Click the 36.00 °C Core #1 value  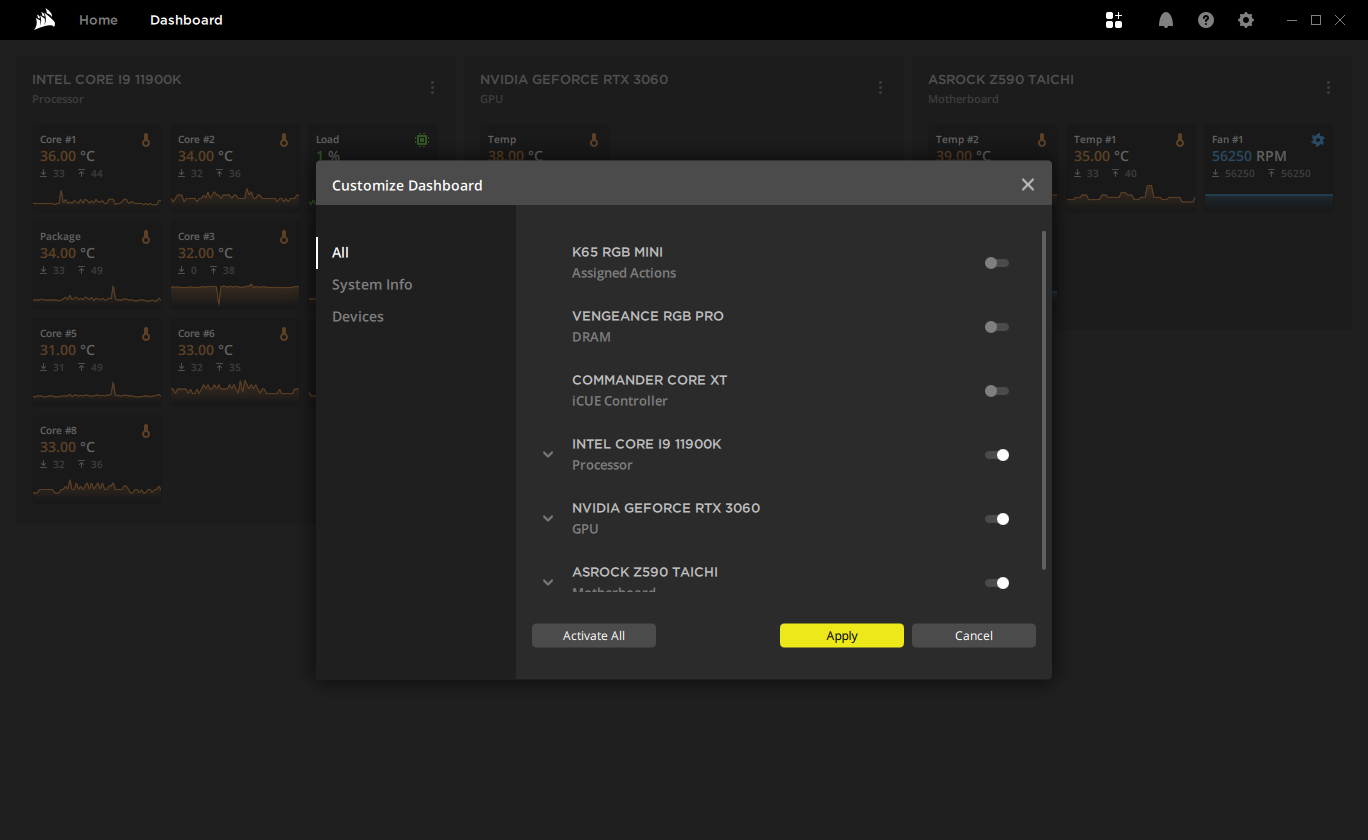pos(67,156)
